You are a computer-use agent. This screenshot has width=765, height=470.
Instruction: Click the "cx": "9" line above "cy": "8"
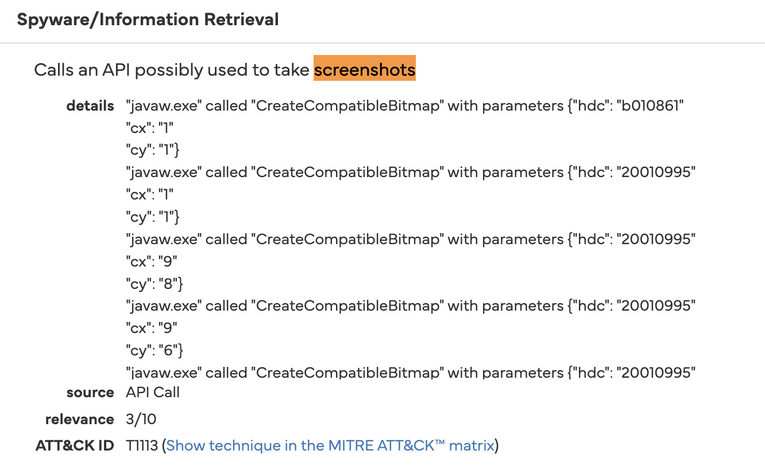pyautogui.click(x=152, y=261)
